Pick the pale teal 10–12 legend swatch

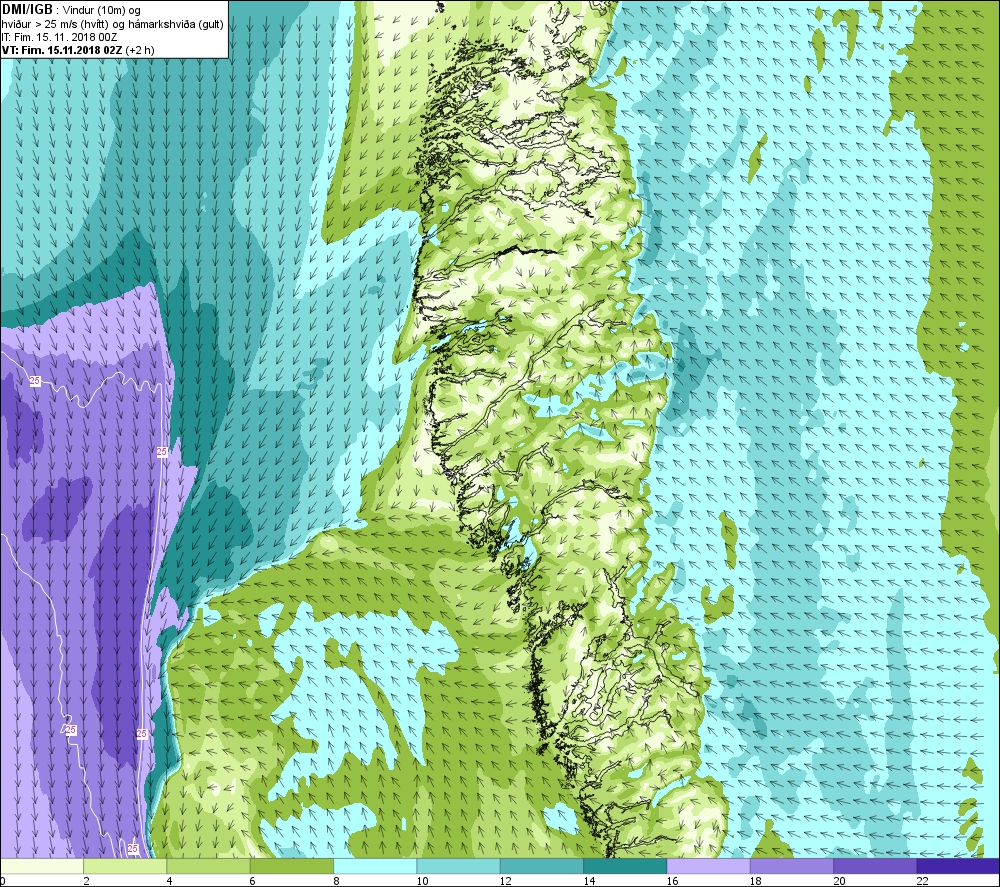[459, 866]
